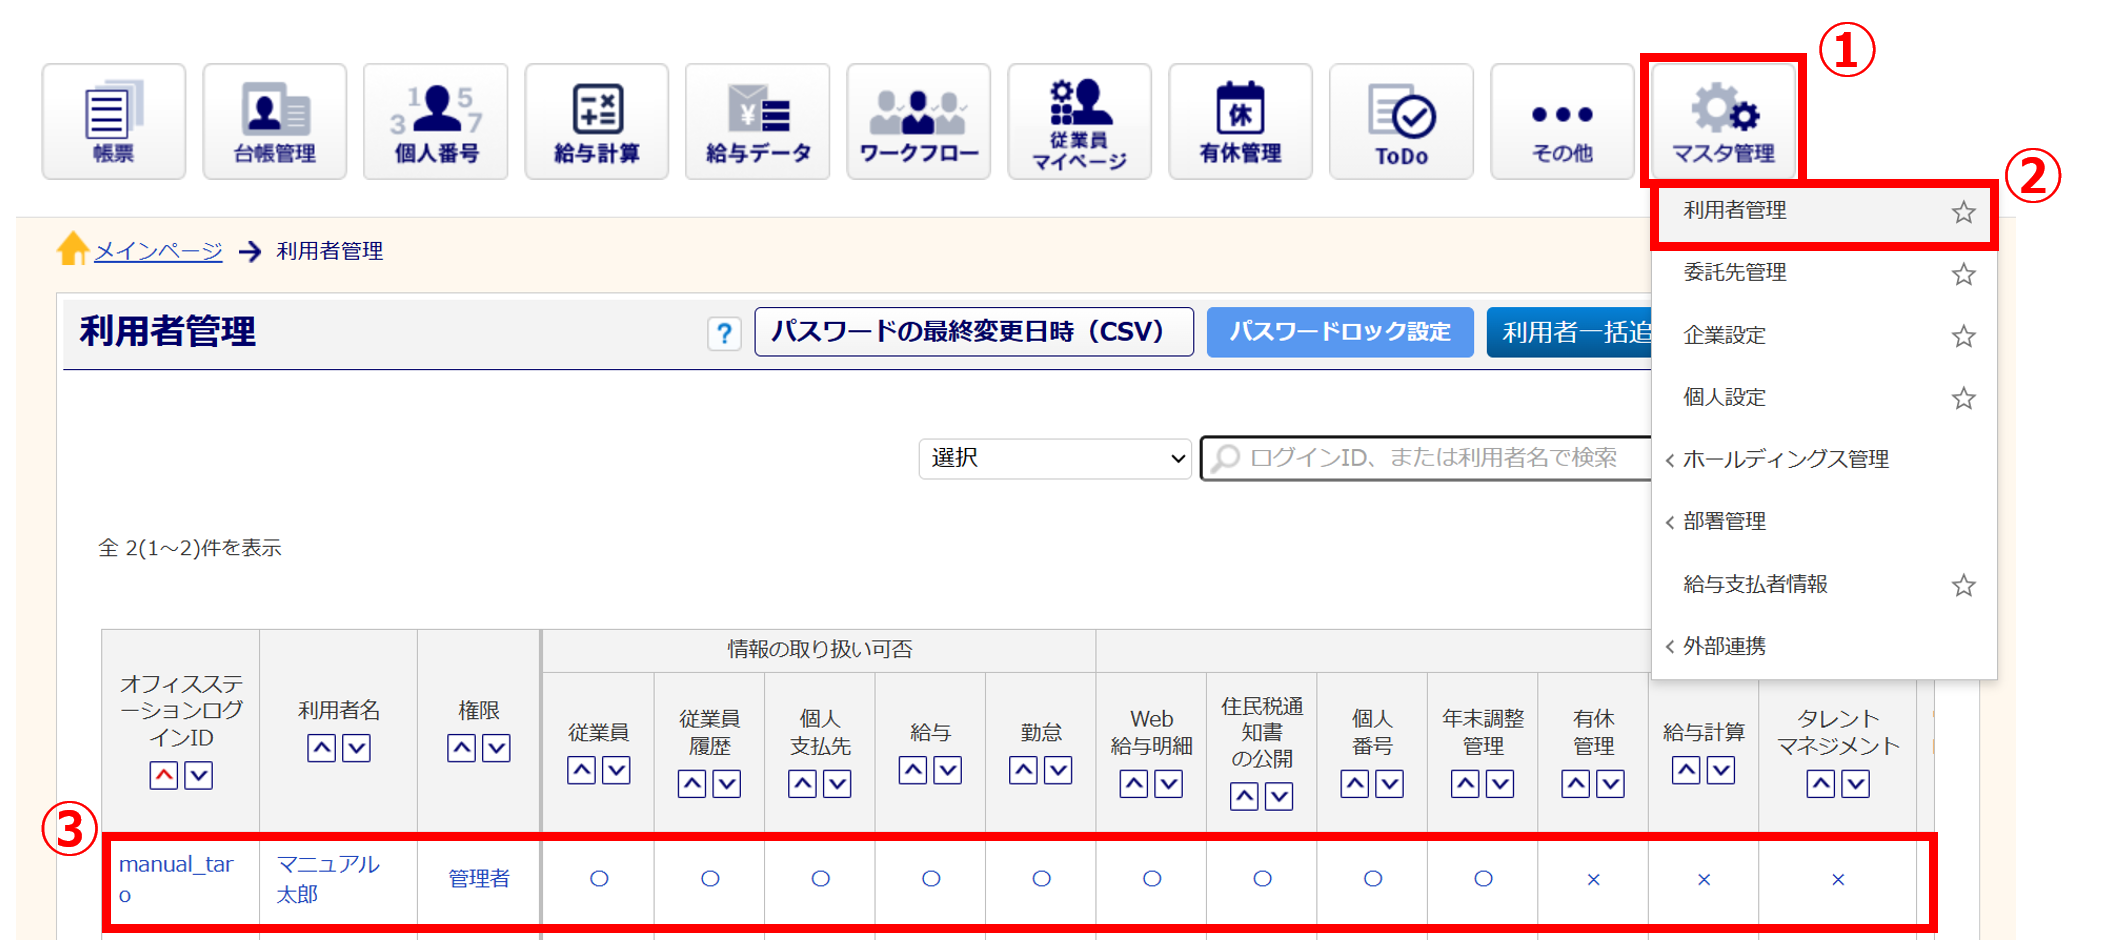Open the 有休管理 paid leave icon
2102x940 pixels.
point(1240,121)
